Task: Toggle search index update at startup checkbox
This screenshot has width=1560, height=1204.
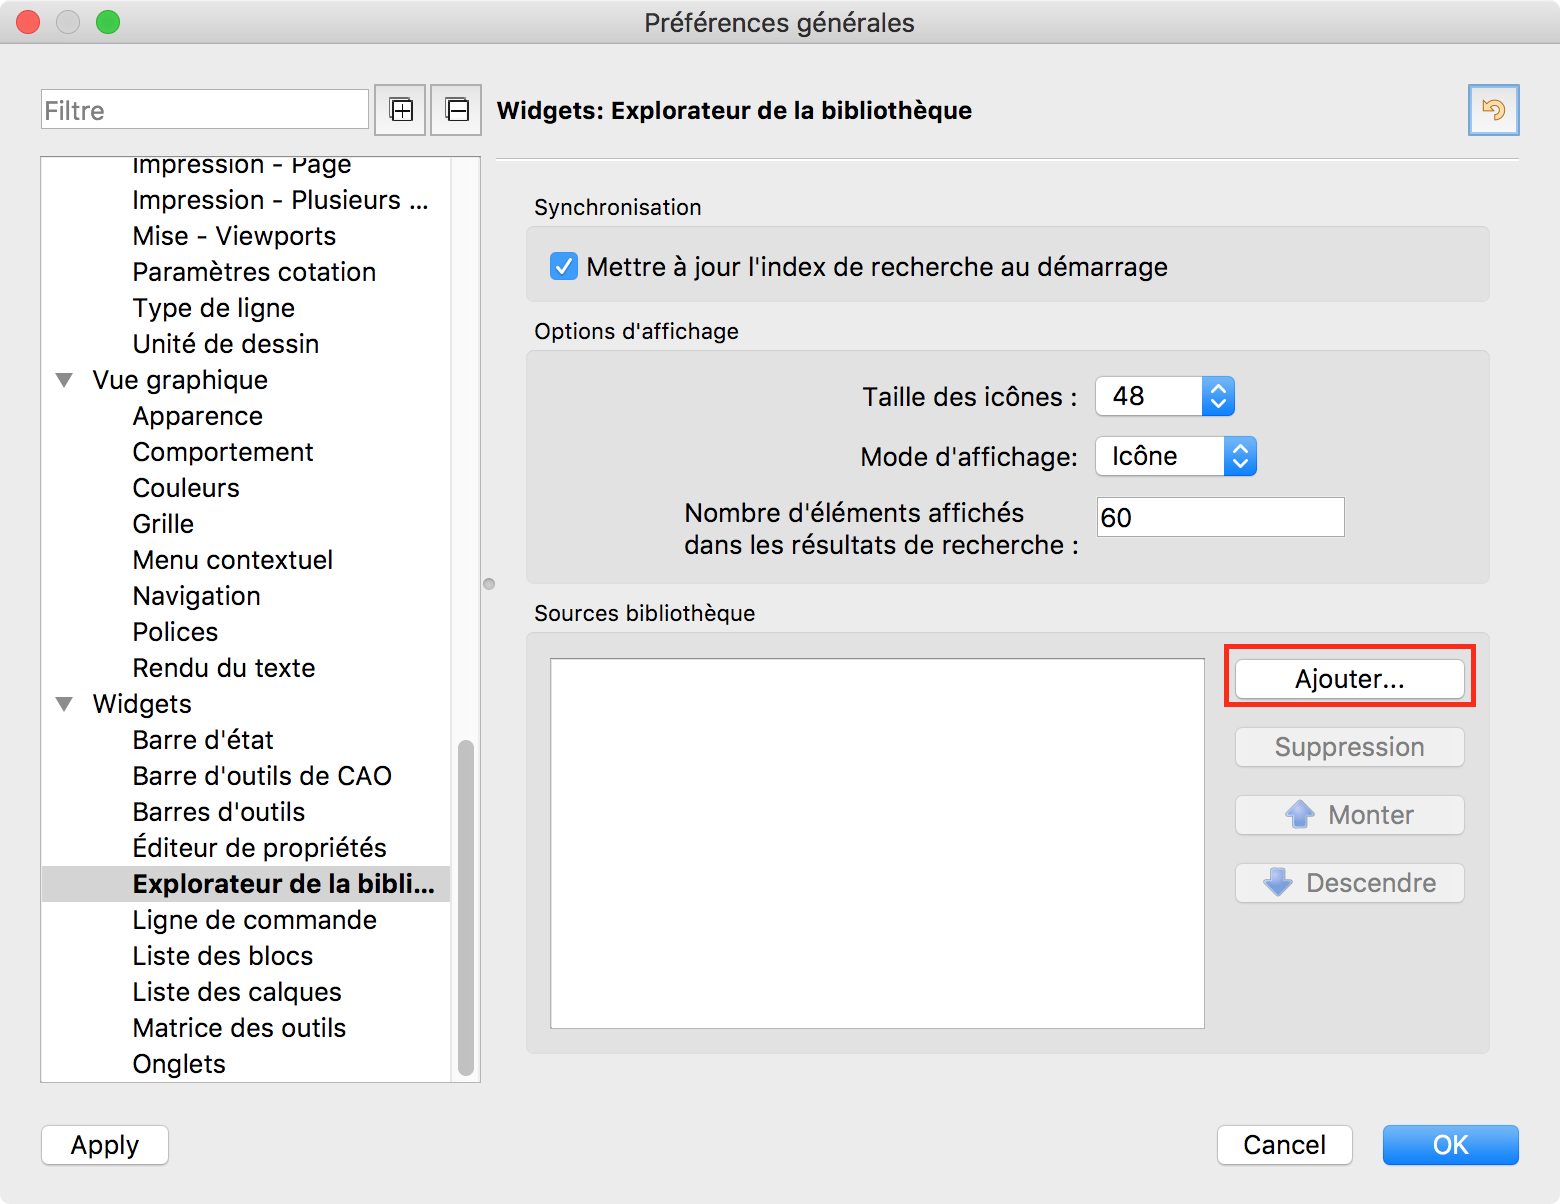Action: pos(564,267)
